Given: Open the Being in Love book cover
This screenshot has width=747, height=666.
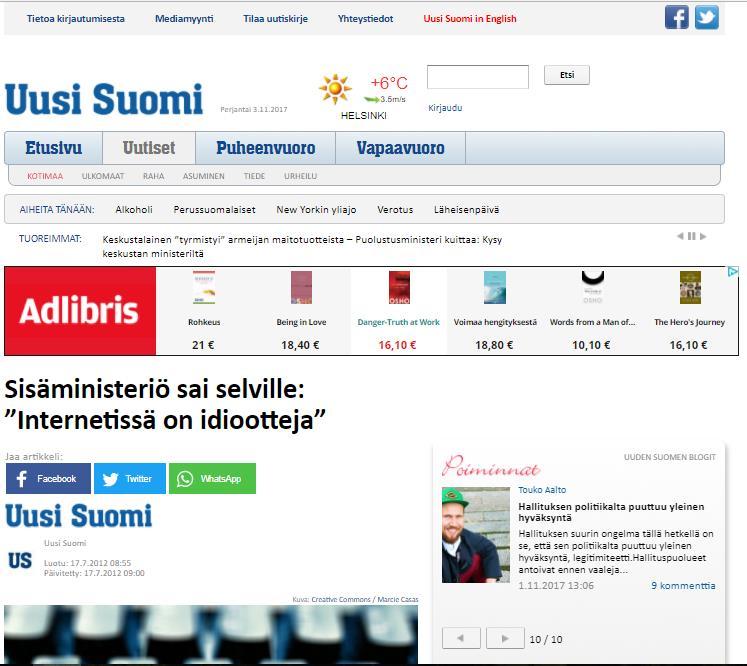Looking at the screenshot, I should click(301, 287).
